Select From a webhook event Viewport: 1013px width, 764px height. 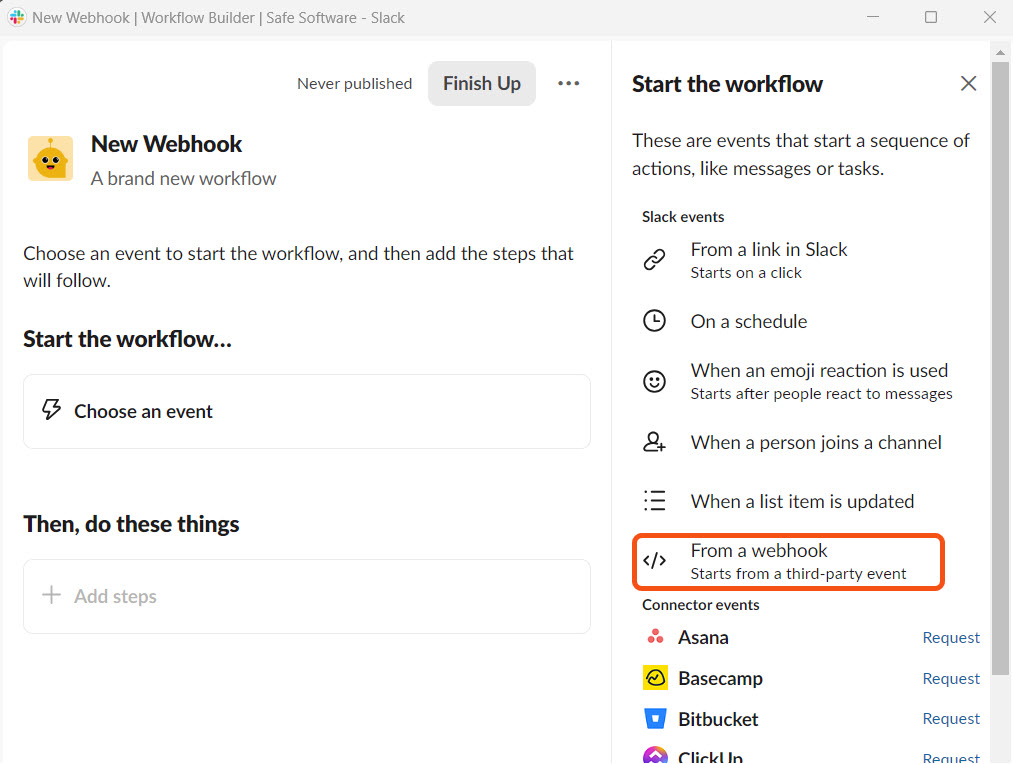point(788,561)
